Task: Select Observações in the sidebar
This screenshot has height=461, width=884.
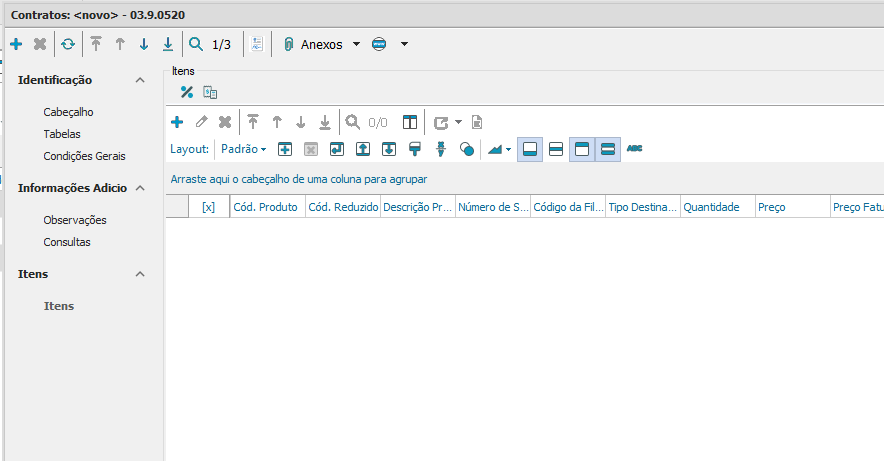Action: 75,220
